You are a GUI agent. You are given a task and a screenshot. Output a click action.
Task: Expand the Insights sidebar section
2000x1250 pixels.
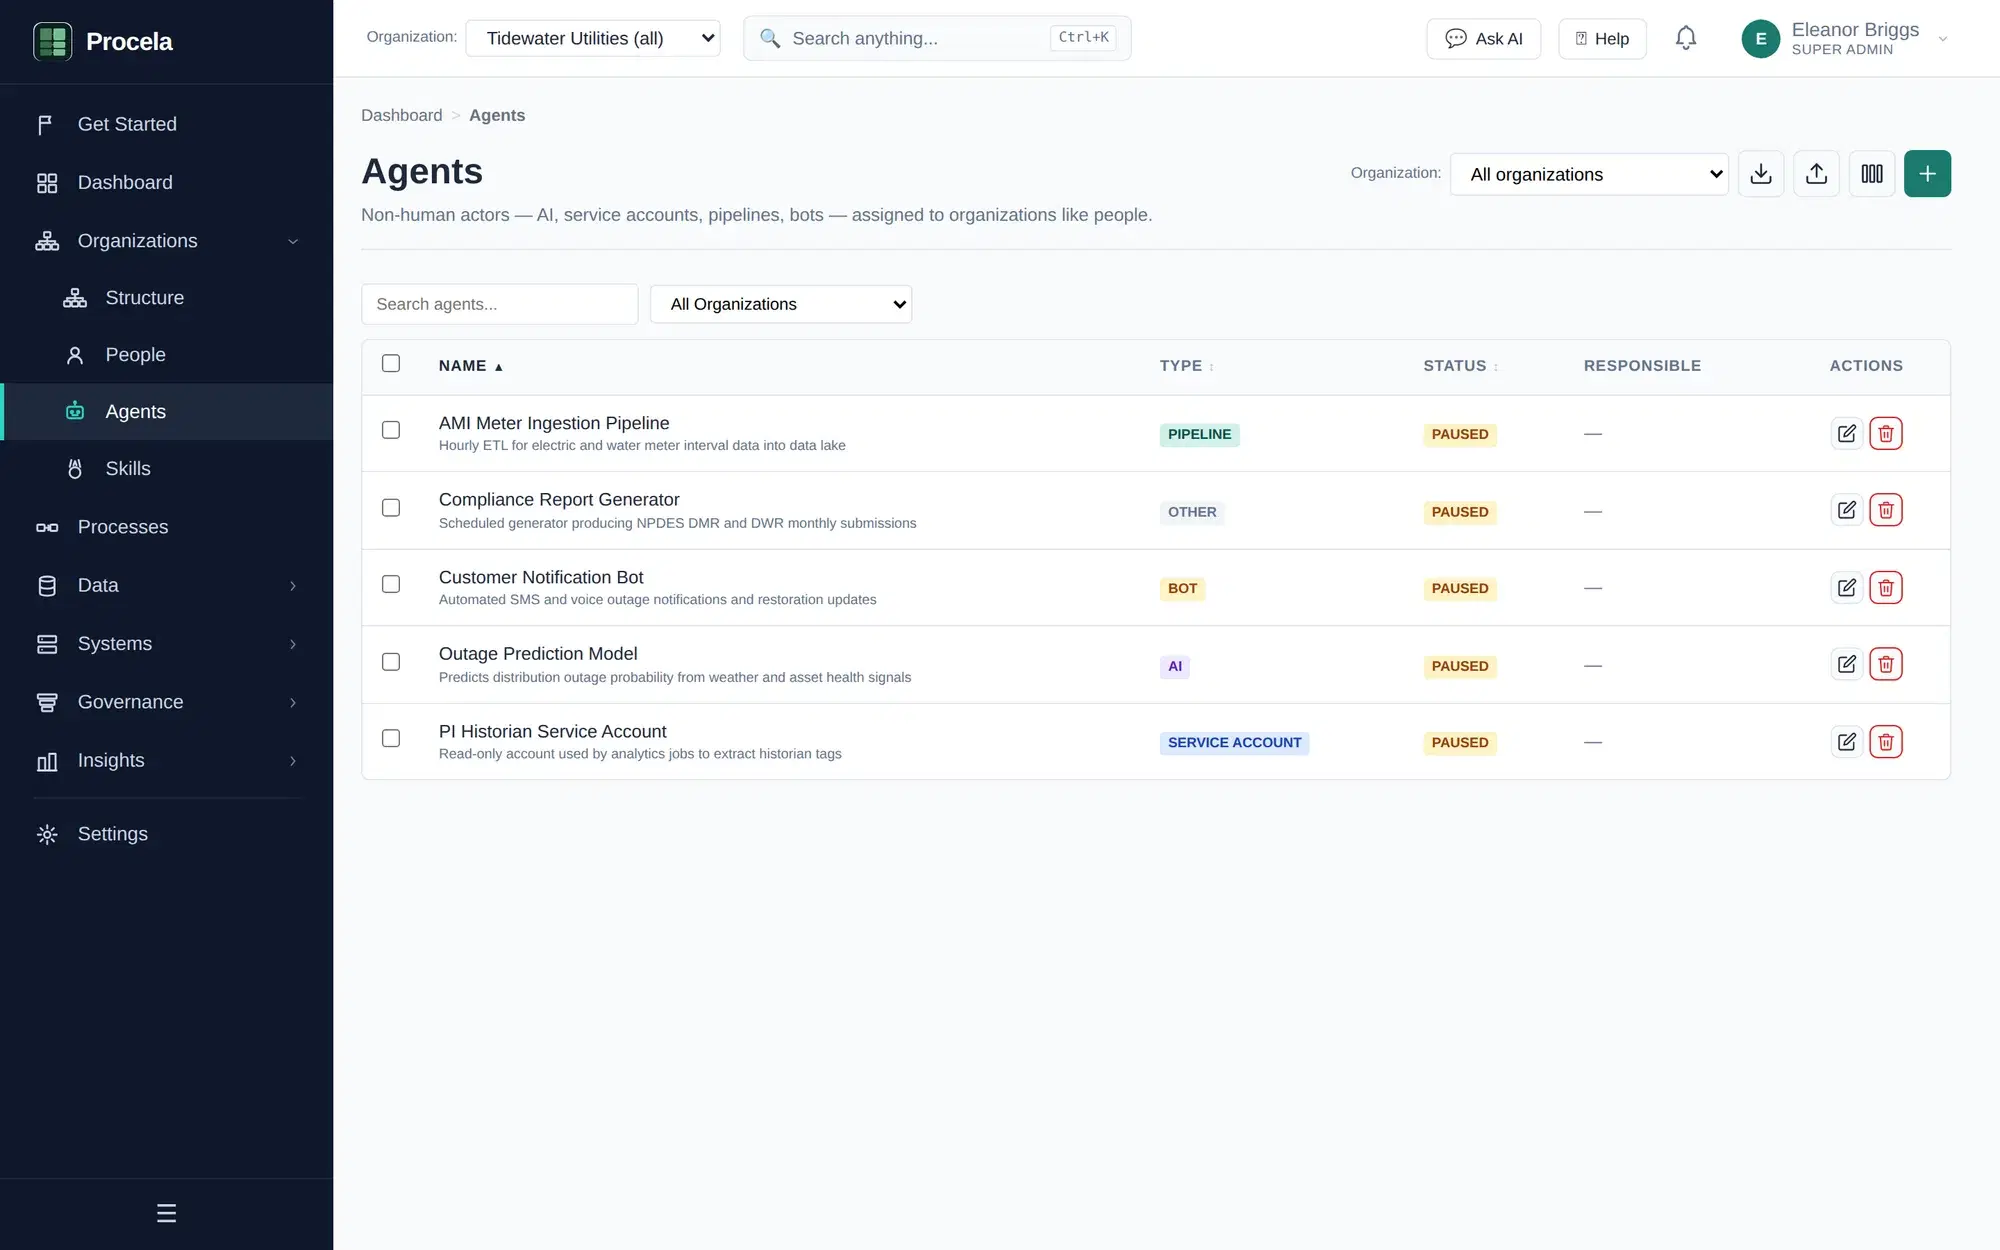[x=293, y=761]
